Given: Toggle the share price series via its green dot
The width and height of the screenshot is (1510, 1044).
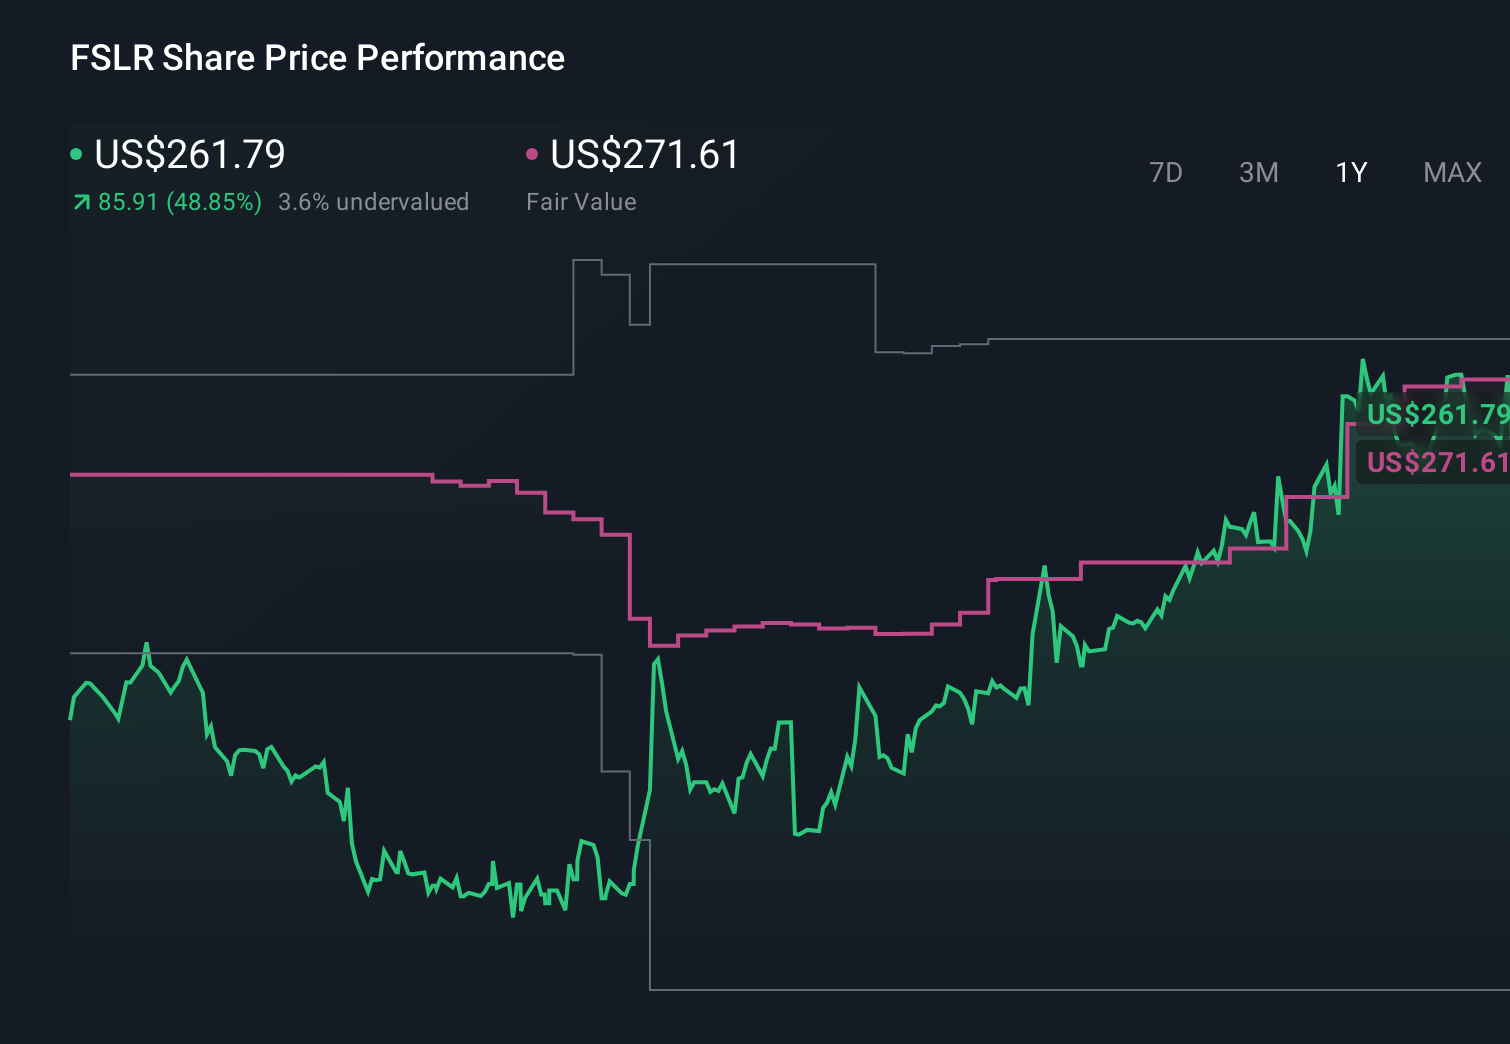Looking at the screenshot, I should click(x=74, y=154).
